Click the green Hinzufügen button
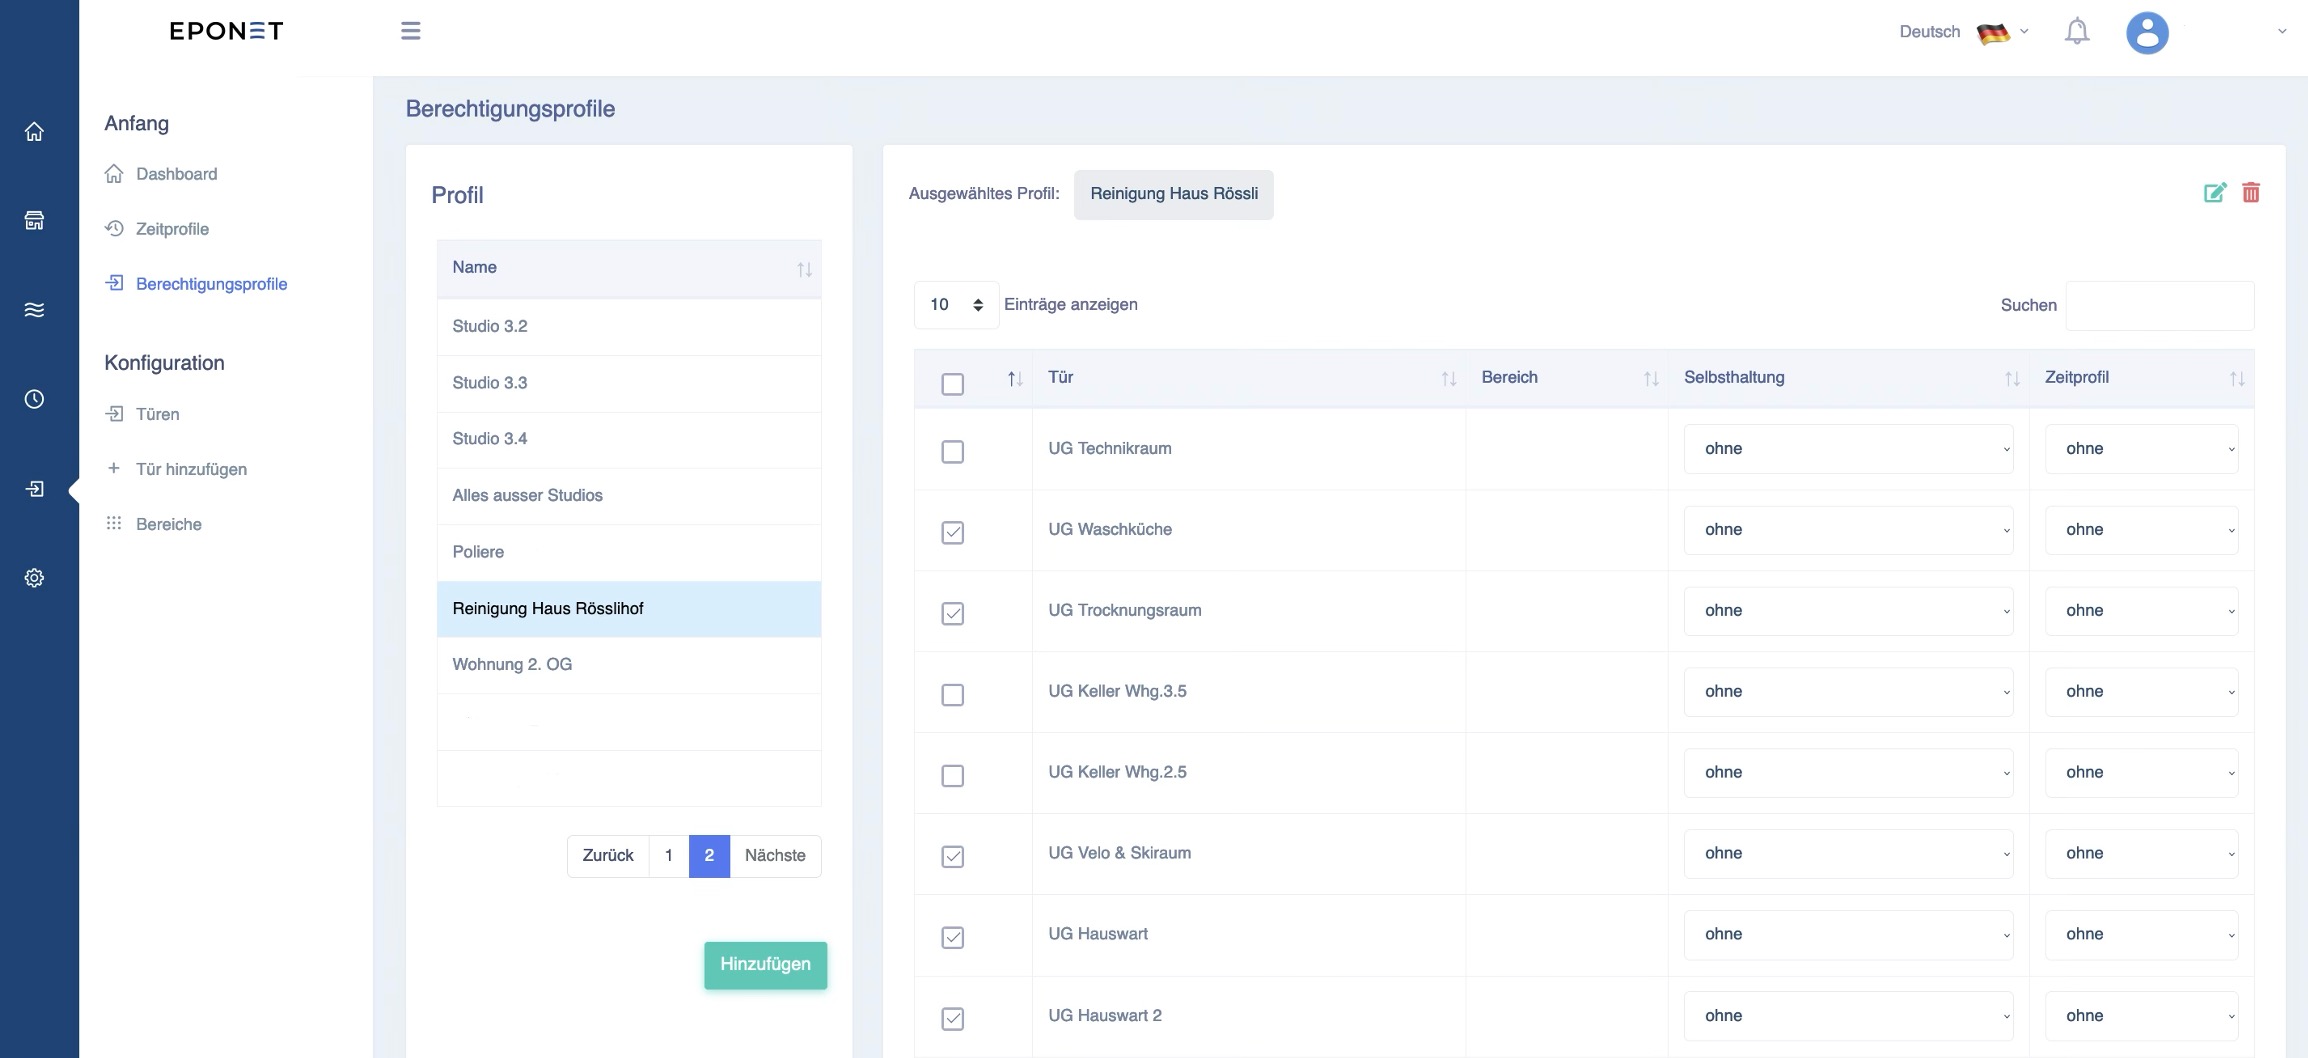The height and width of the screenshot is (1058, 2308). coord(765,965)
